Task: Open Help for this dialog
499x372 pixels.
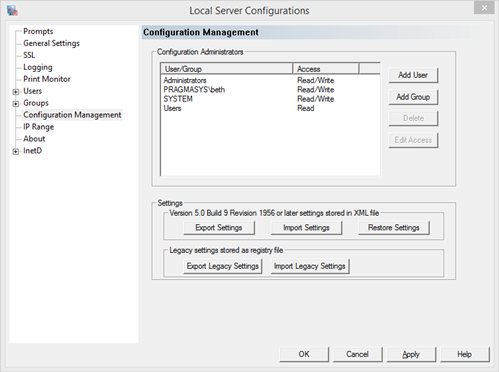Action: click(465, 354)
